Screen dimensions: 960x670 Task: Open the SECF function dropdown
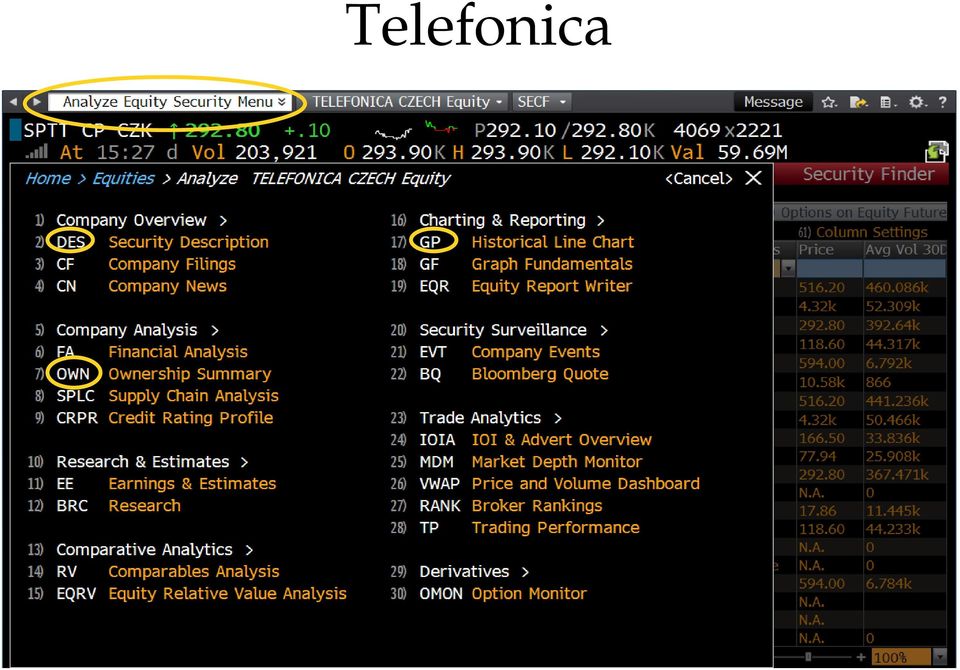(x=542, y=102)
